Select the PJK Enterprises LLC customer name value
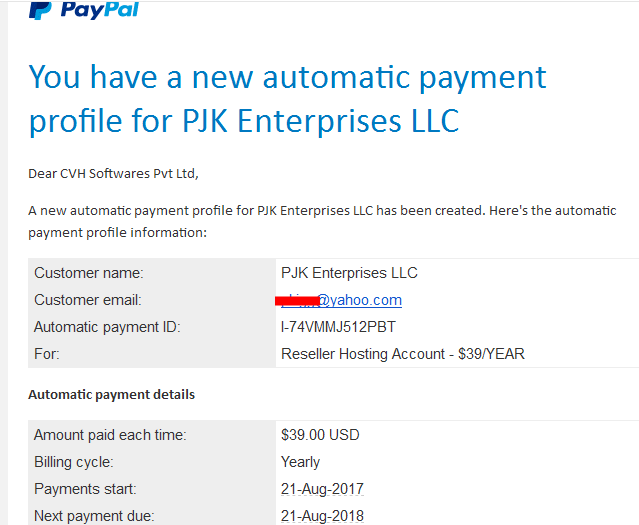The width and height of the screenshot is (639, 525). 349,273
